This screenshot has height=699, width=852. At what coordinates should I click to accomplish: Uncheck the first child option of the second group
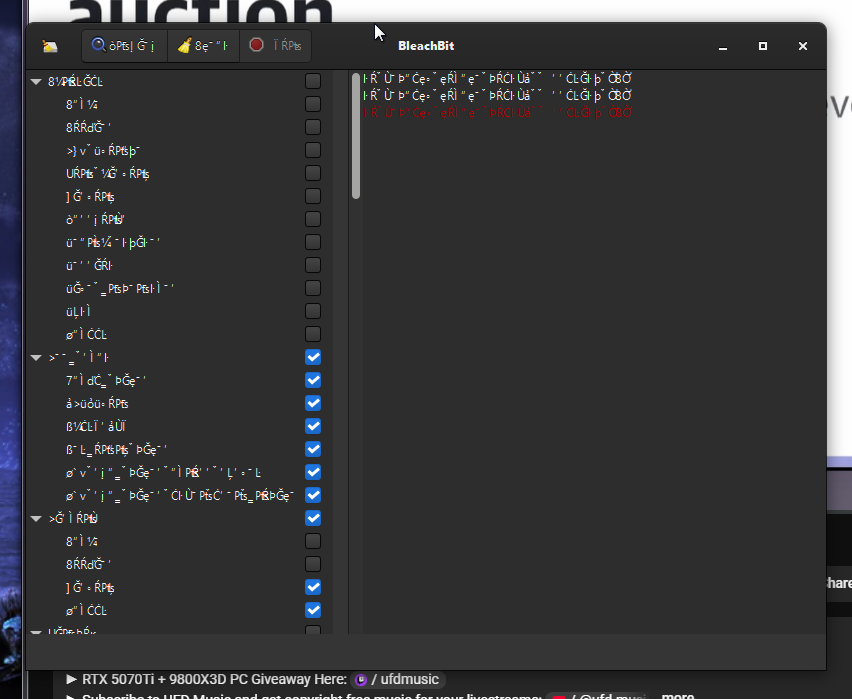(313, 380)
